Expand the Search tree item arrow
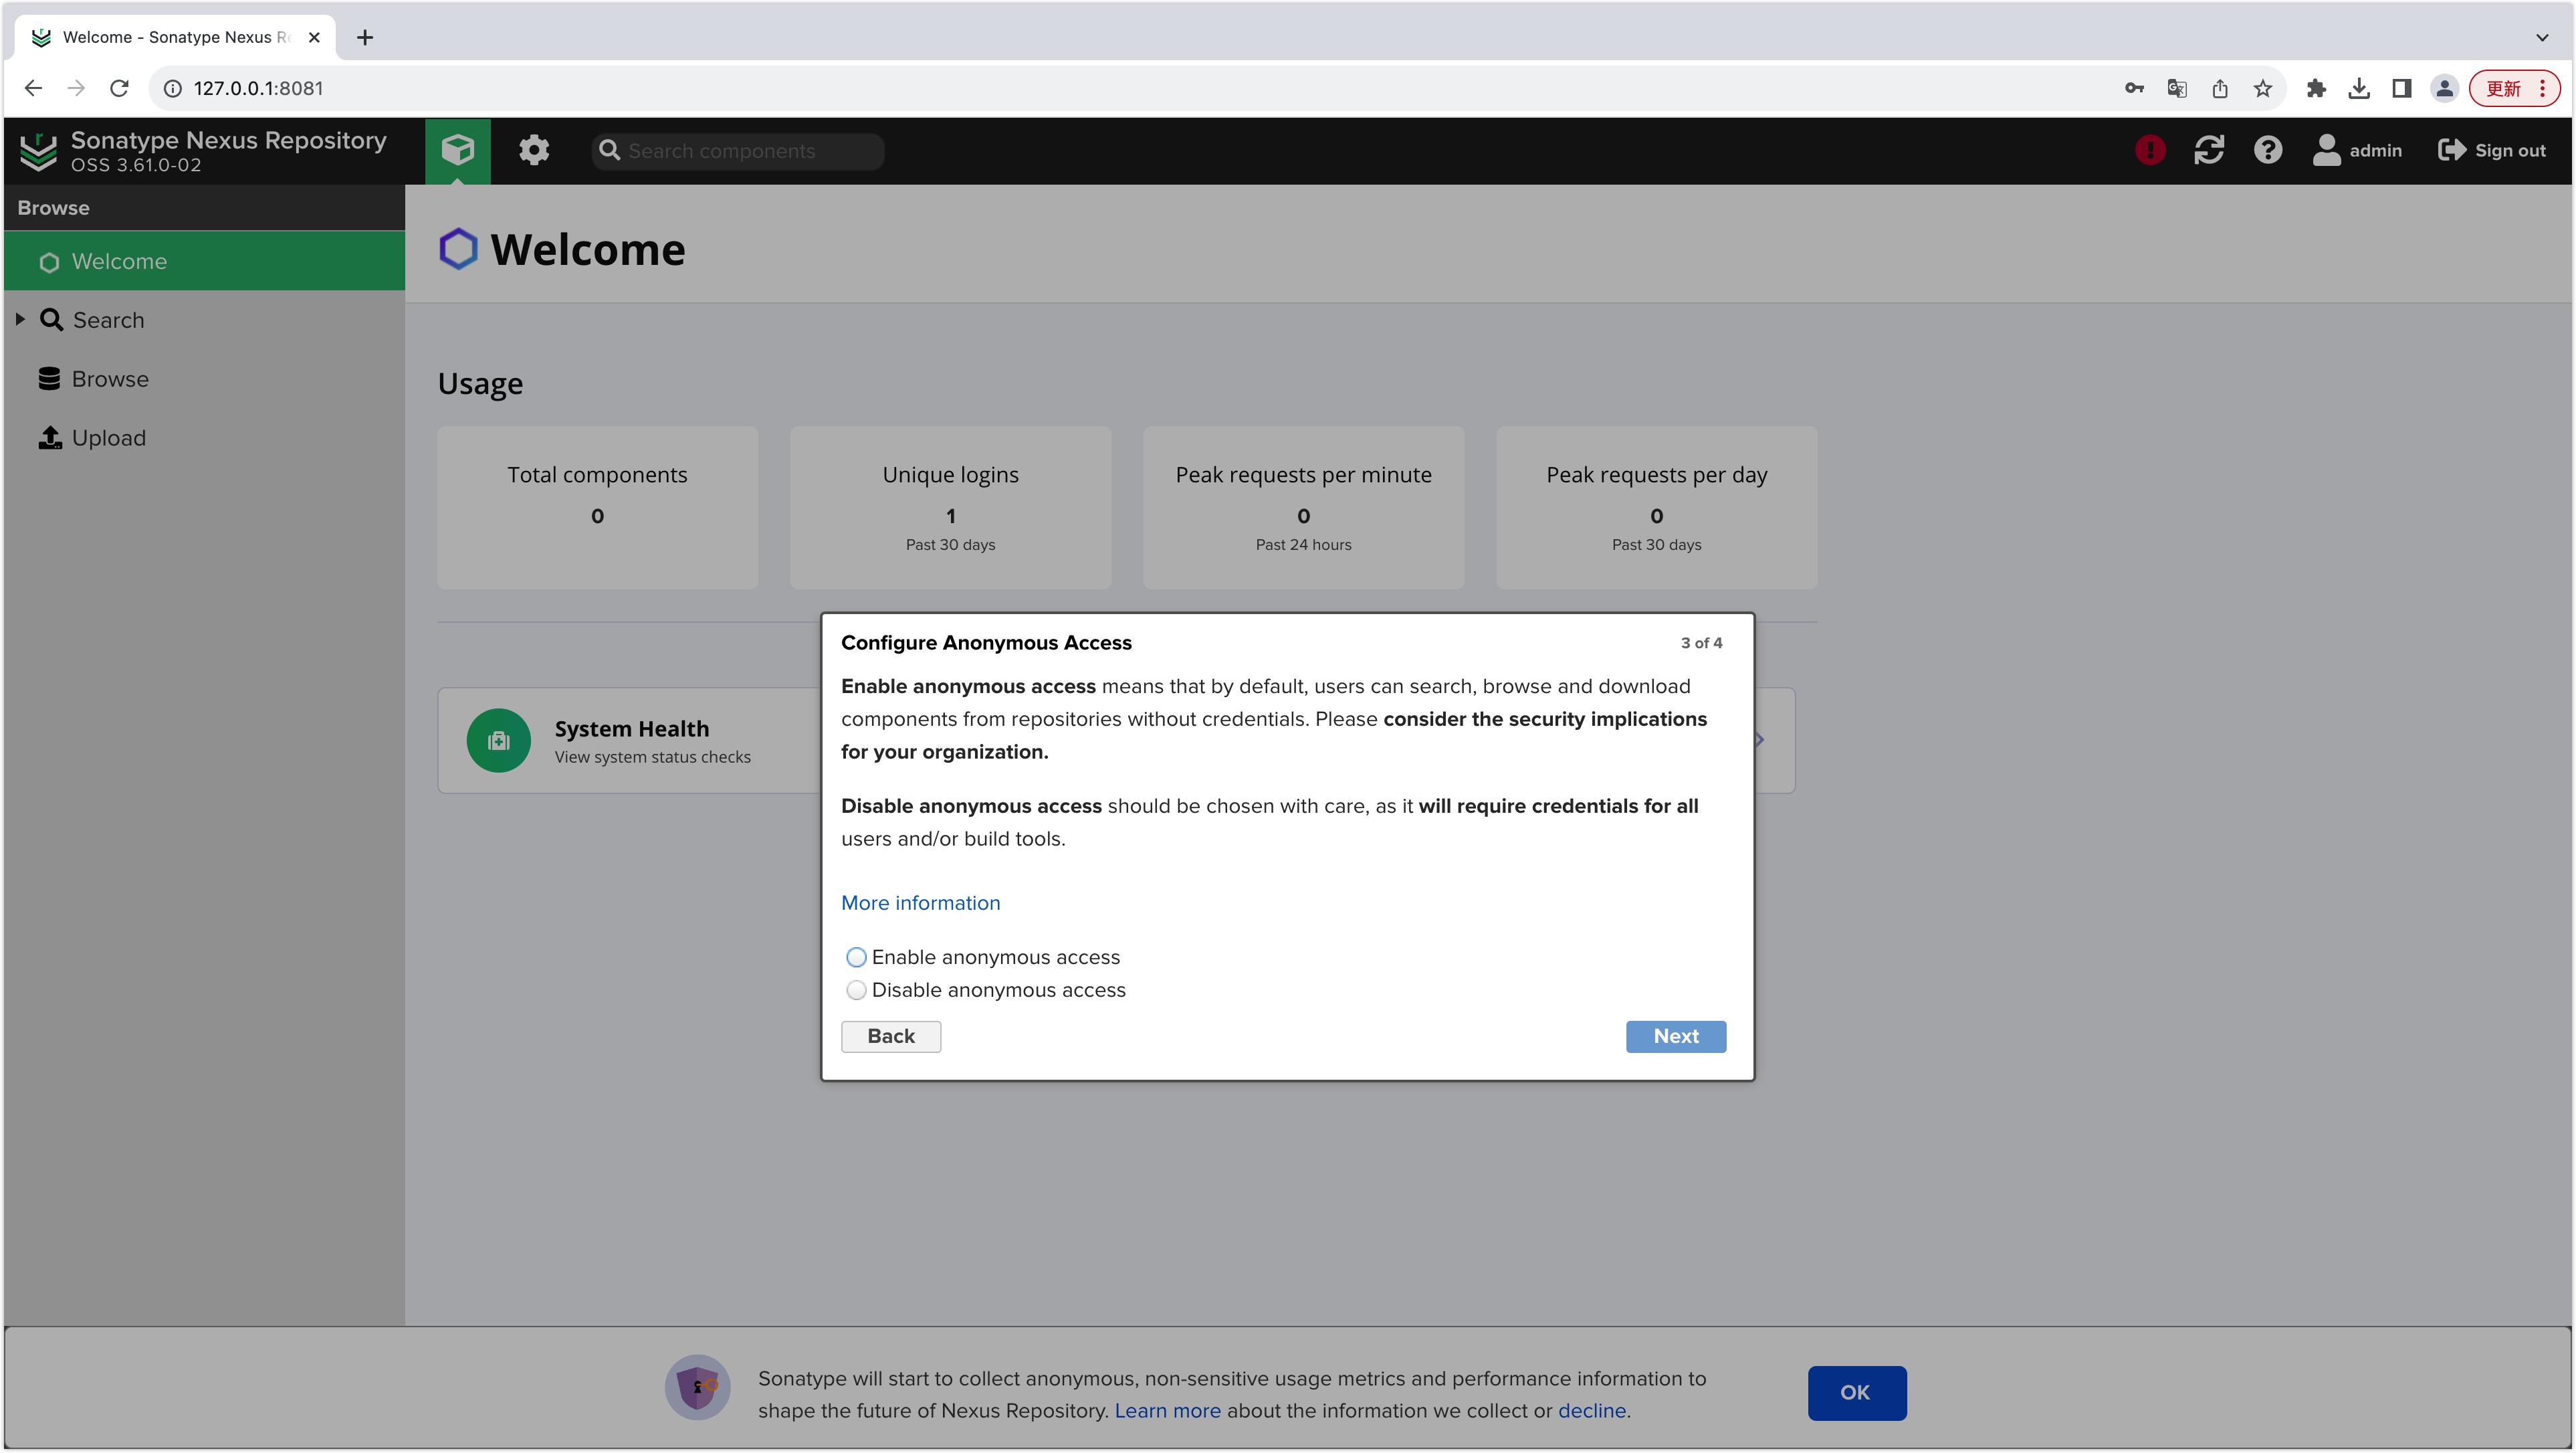Screen dimensions: 2576x1453 click(x=20, y=319)
